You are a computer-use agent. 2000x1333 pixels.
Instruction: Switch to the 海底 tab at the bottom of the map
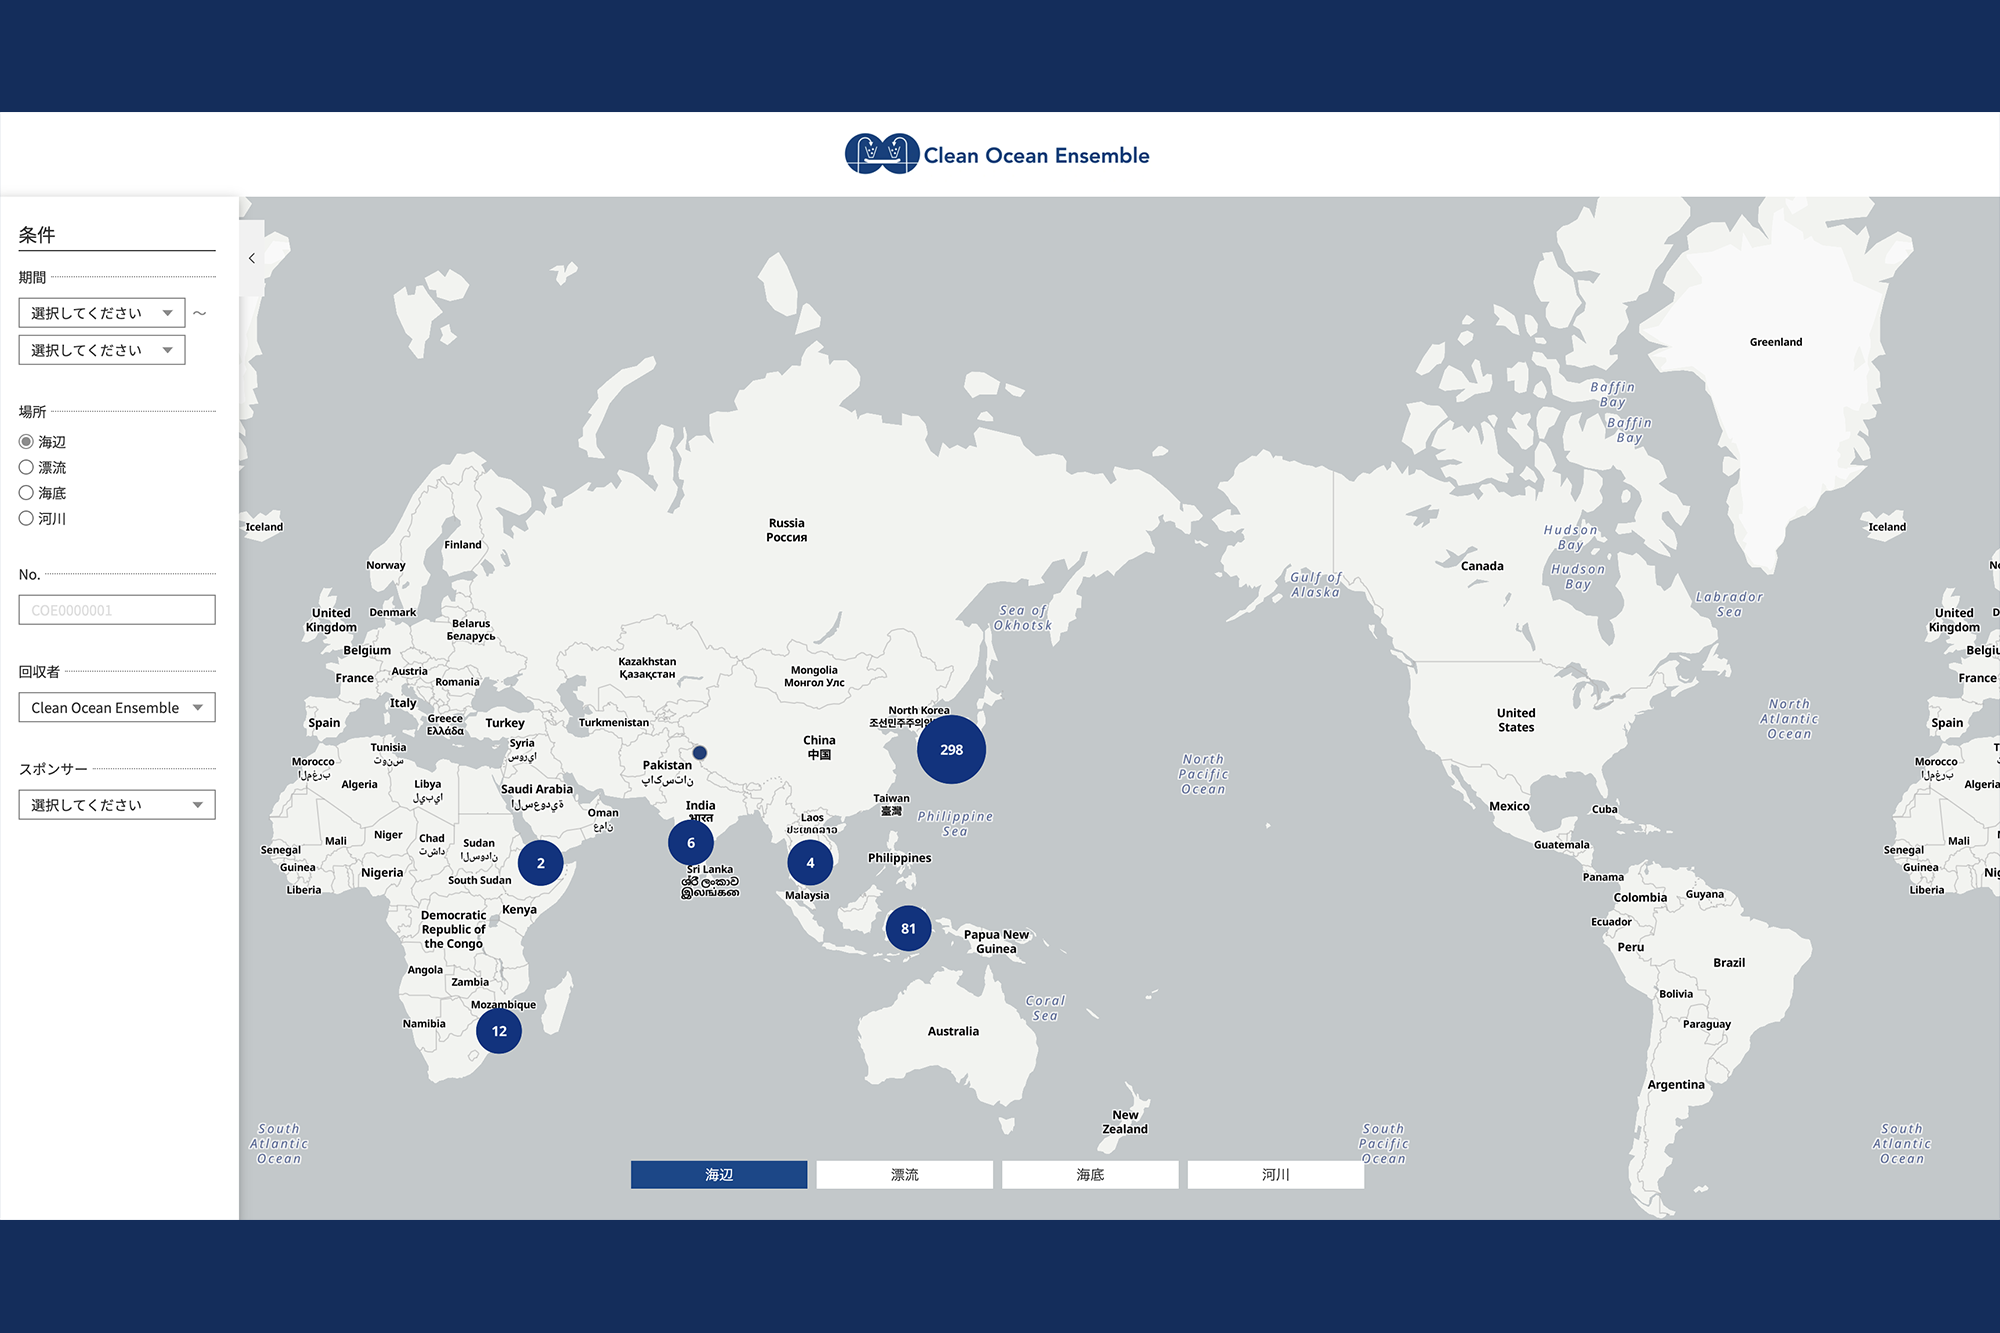1090,1175
